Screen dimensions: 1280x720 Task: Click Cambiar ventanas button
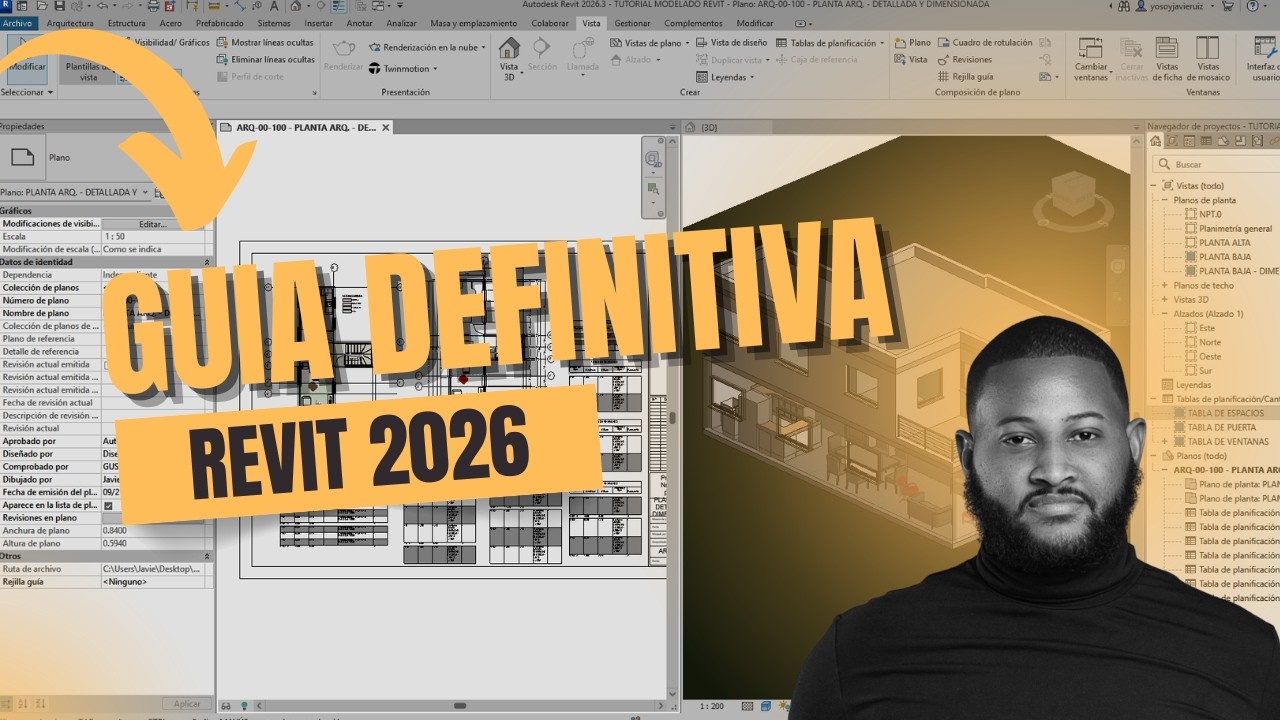[1091, 58]
